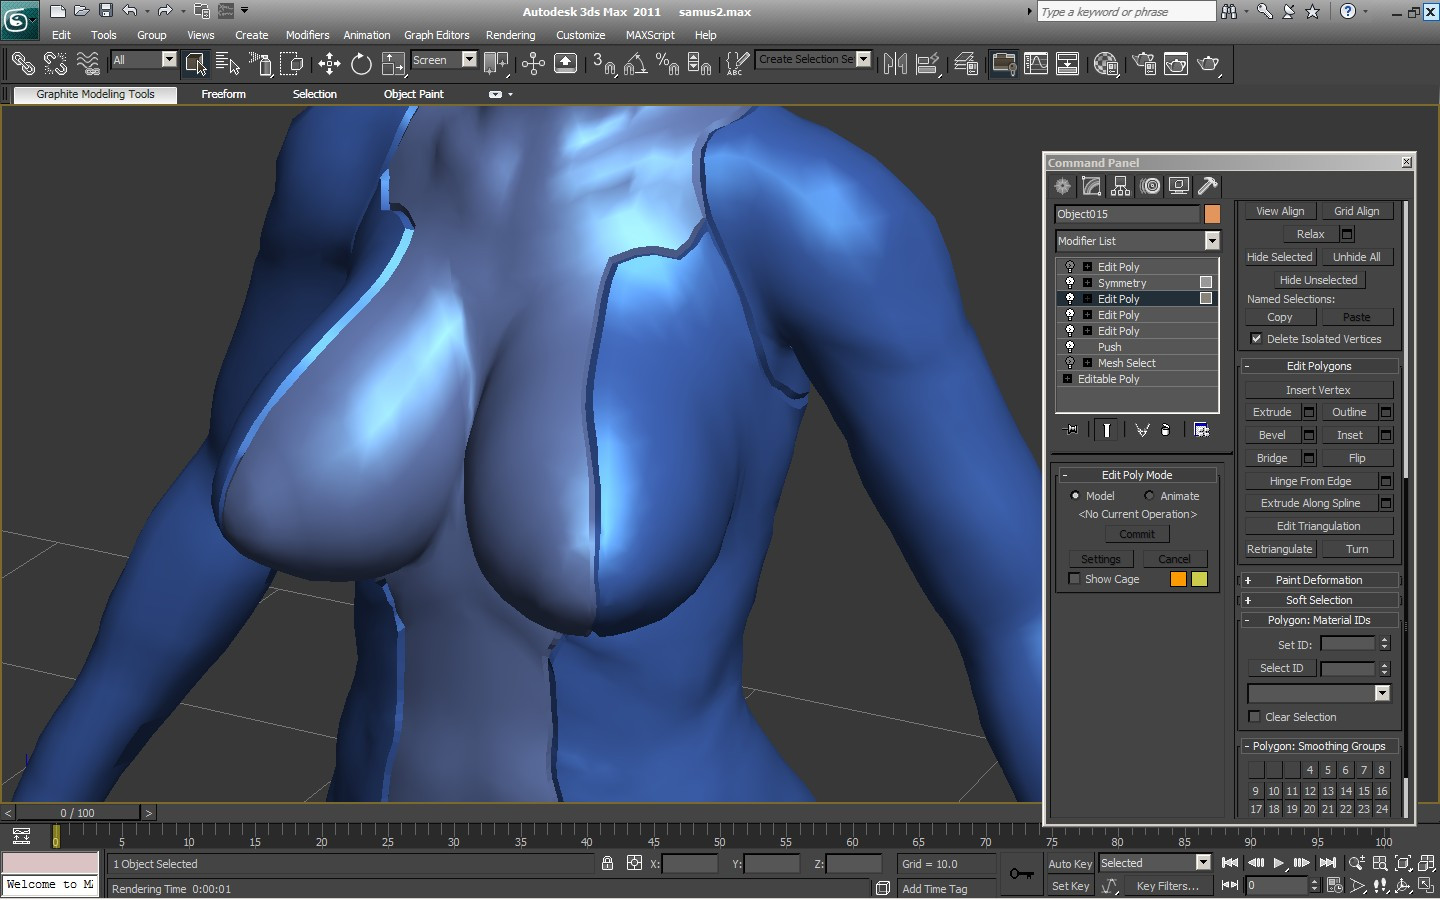
Task: Open the selection filter All dropdown
Action: click(x=168, y=60)
